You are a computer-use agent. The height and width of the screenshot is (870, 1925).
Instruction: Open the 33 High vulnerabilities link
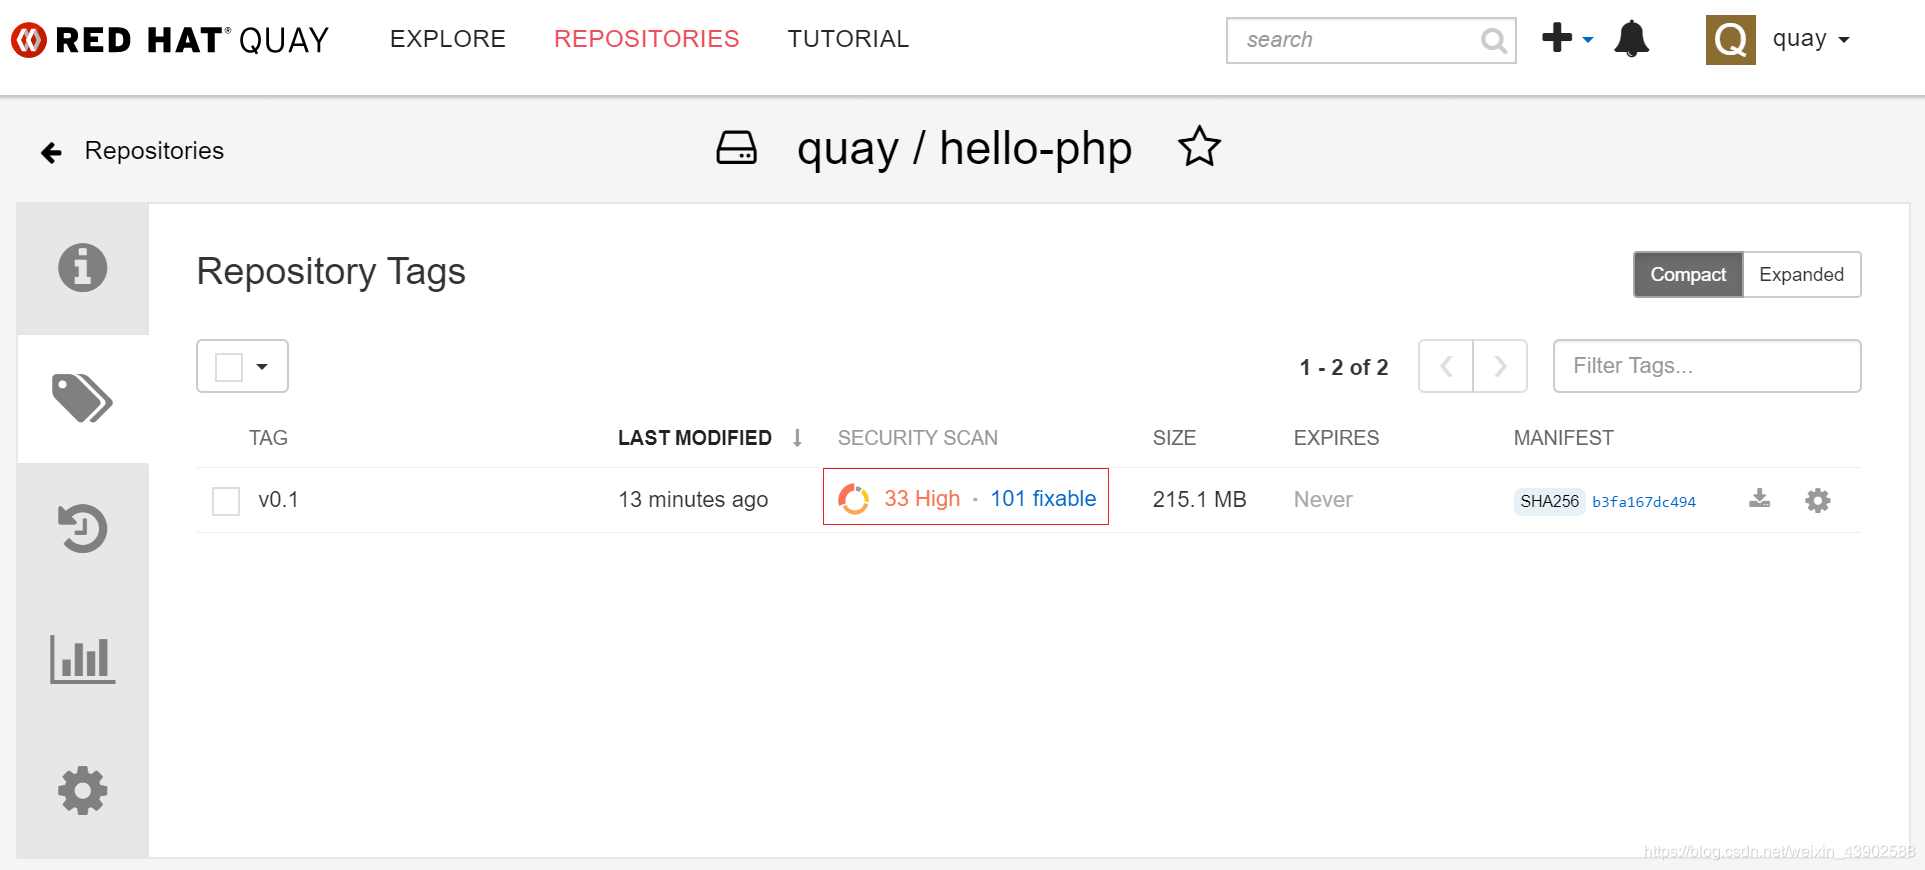click(x=922, y=499)
